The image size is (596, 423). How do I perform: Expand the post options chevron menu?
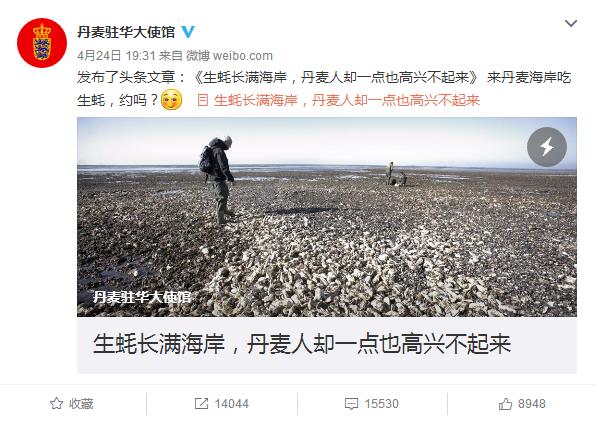click(x=571, y=24)
